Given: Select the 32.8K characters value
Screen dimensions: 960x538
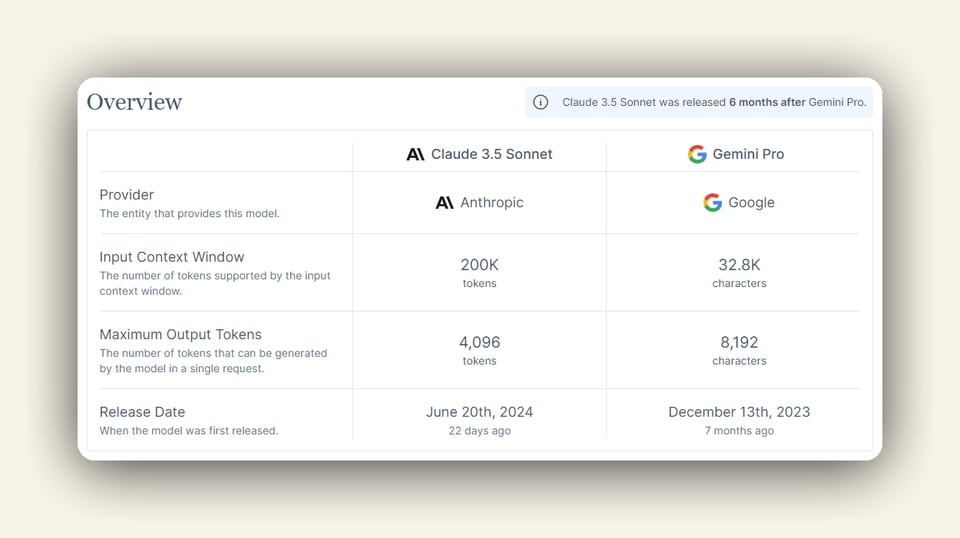Looking at the screenshot, I should point(739,272).
